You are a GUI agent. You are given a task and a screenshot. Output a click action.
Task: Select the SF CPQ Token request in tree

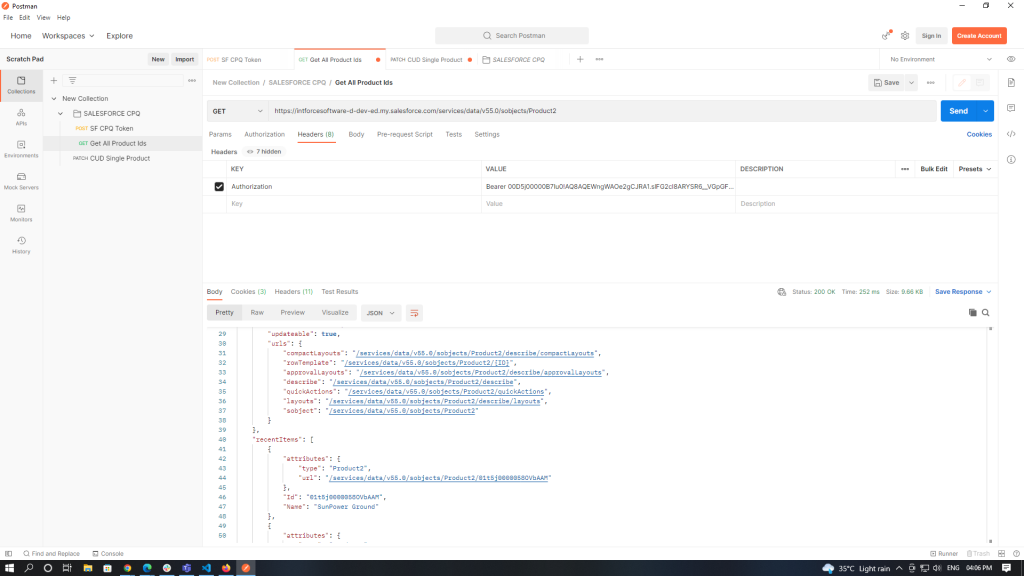[111, 129]
